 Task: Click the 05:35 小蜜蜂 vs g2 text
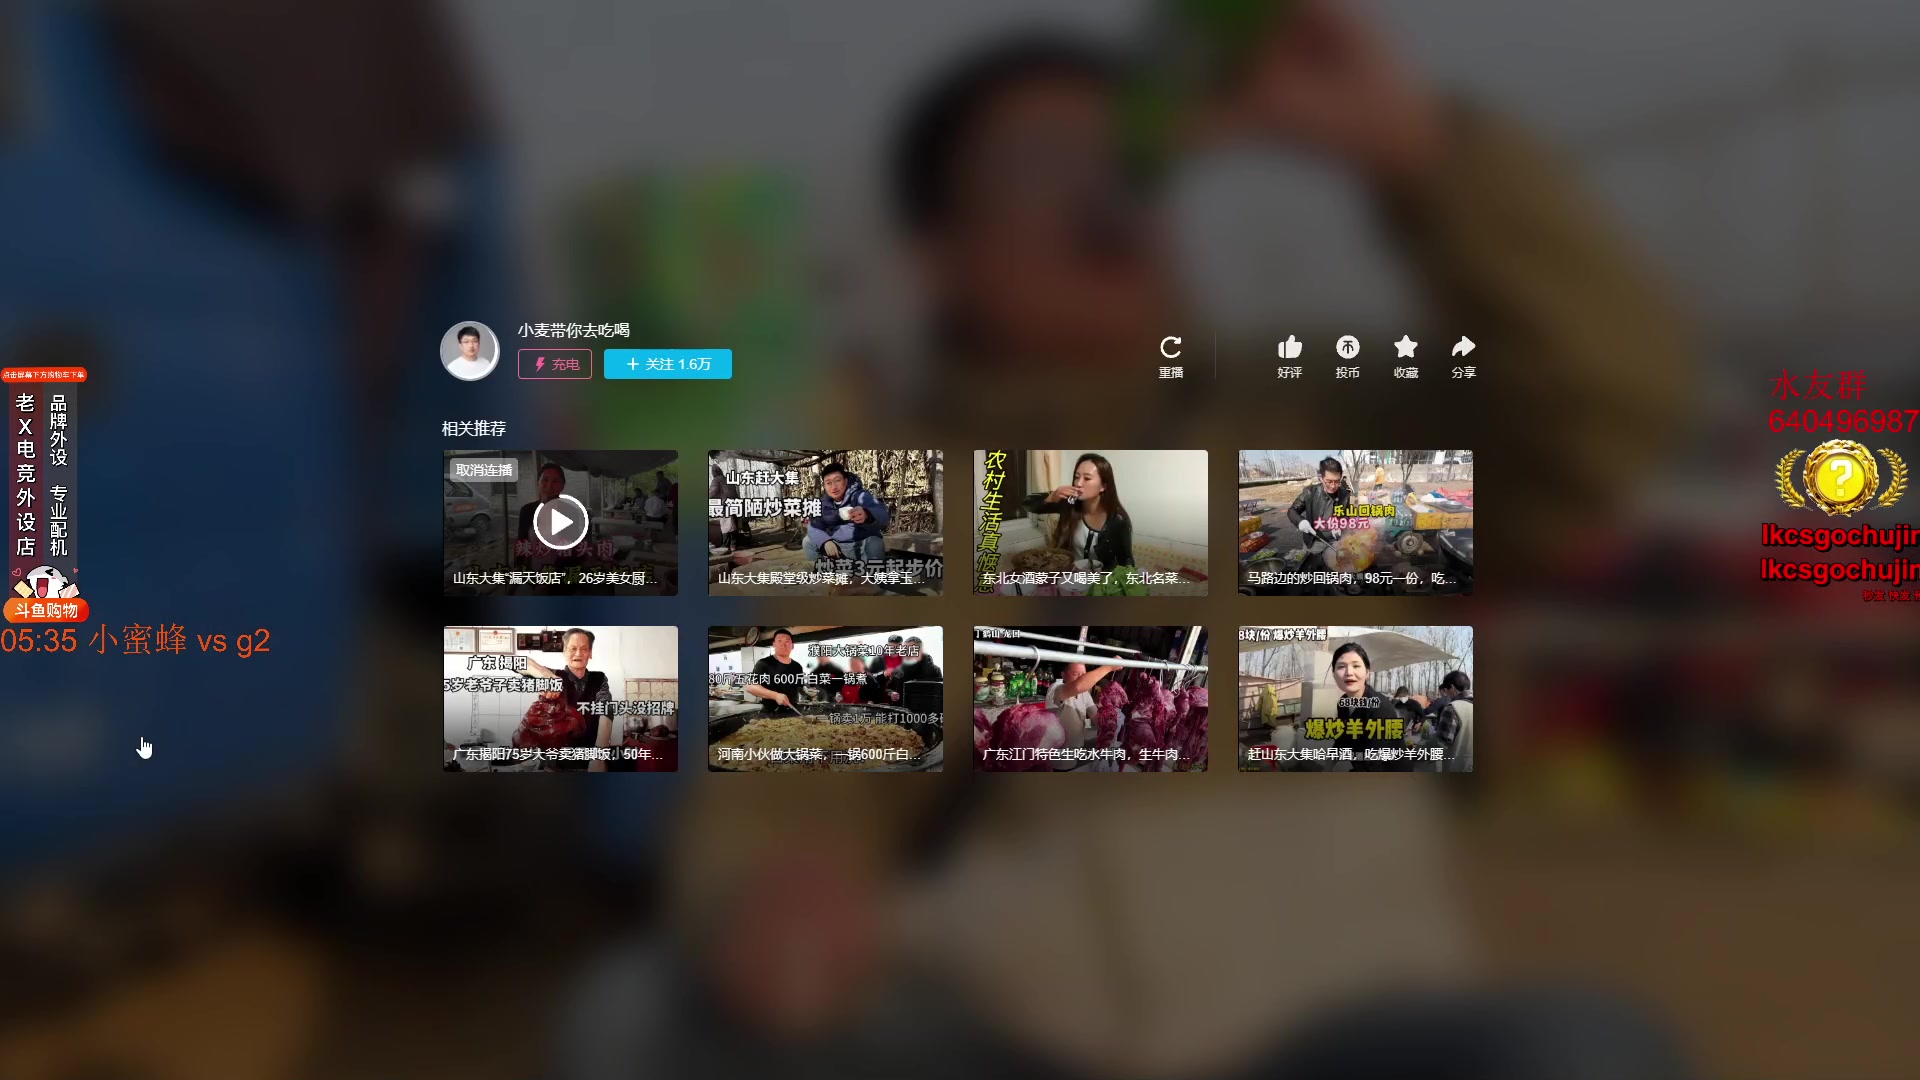click(135, 640)
